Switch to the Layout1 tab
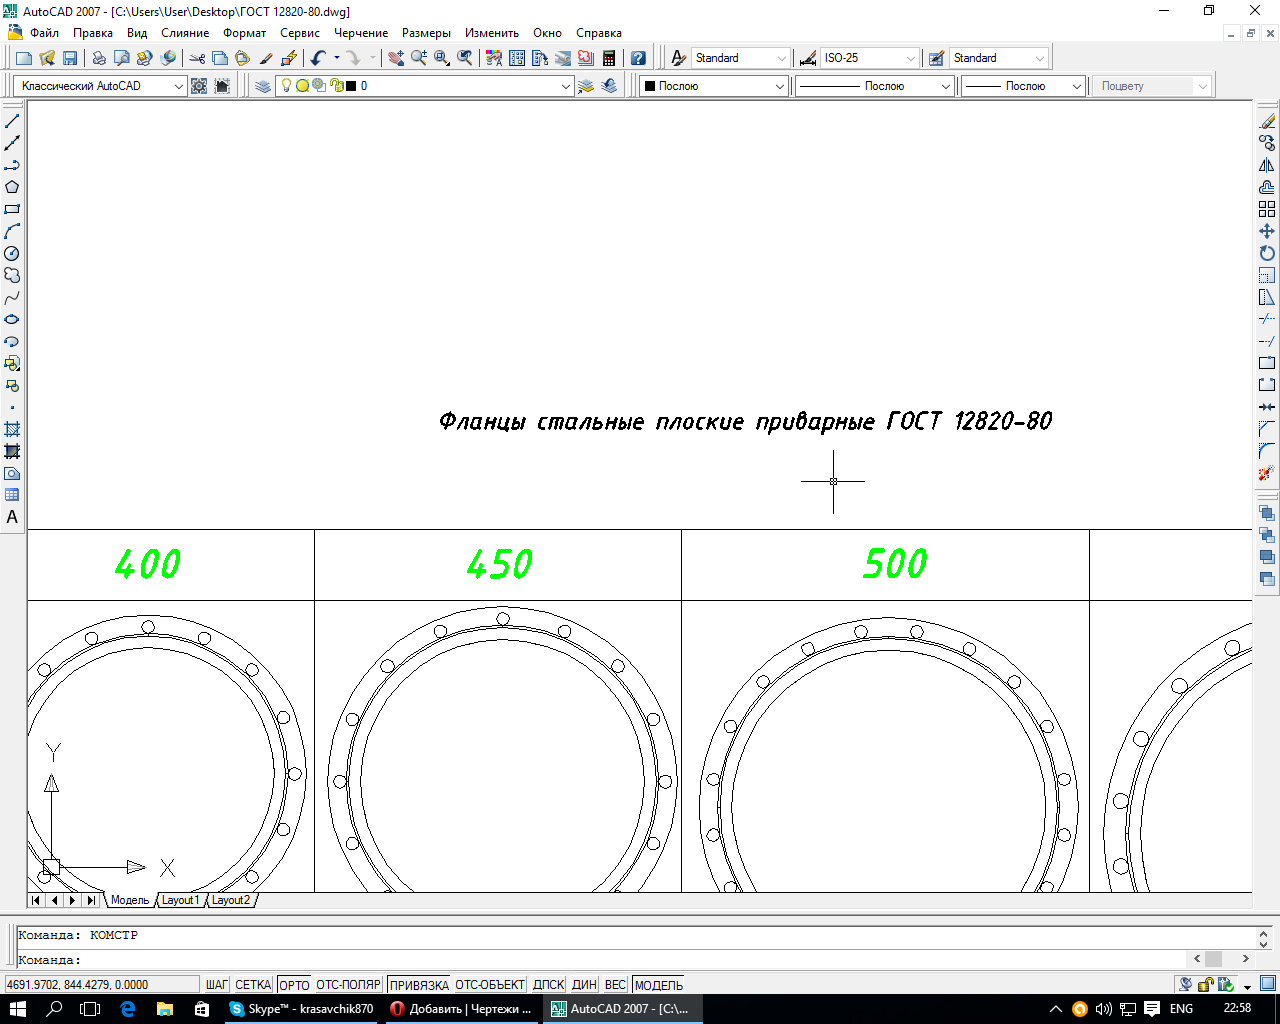Viewport: 1280px width, 1024px height. click(180, 900)
